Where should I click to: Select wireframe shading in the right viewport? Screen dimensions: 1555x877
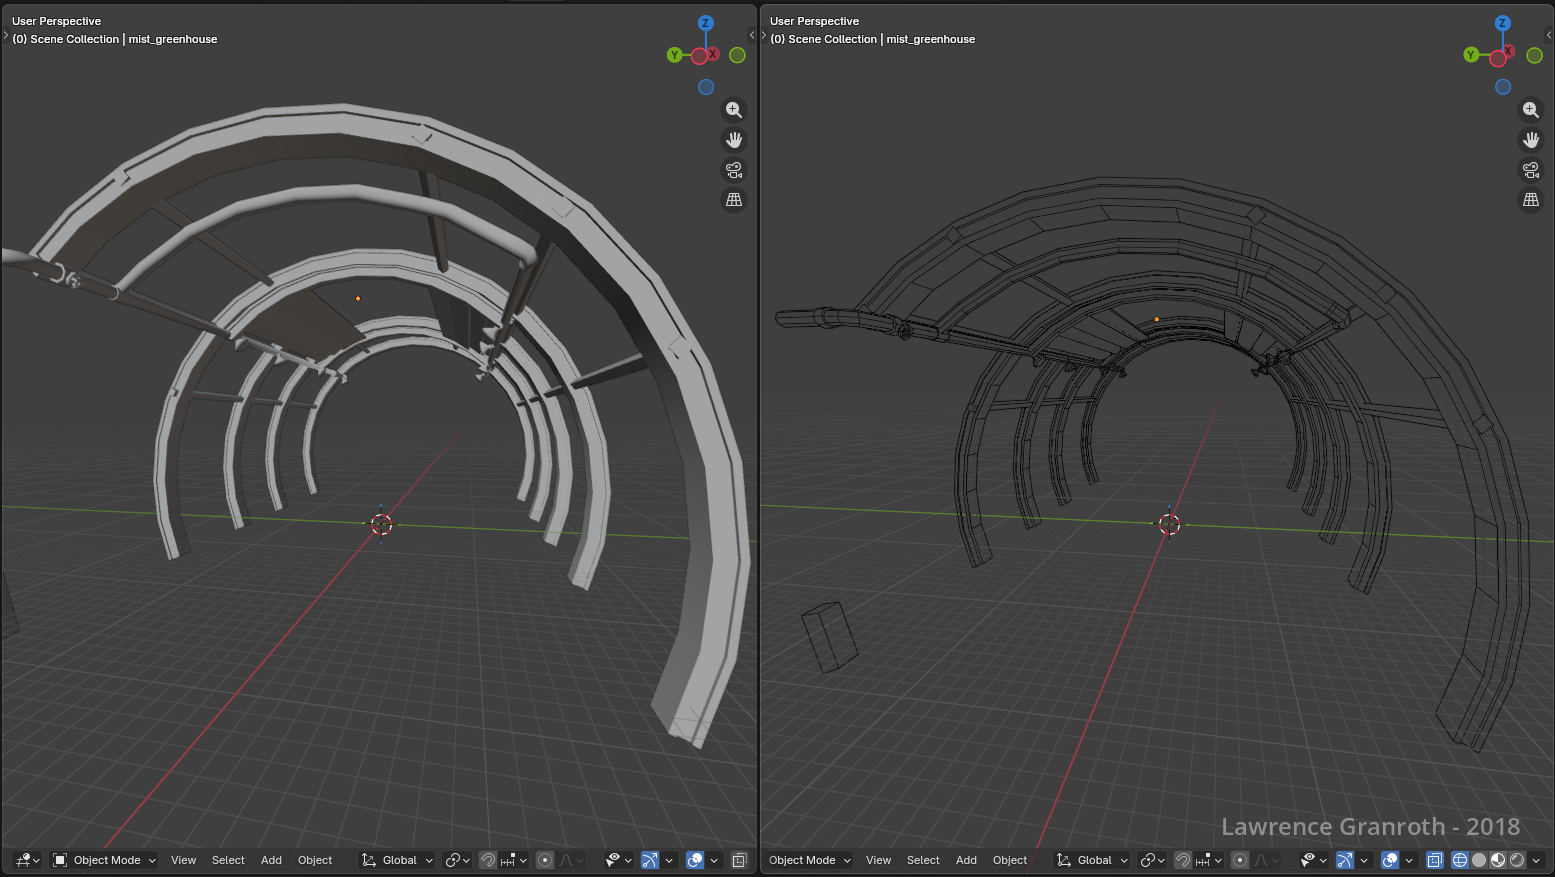(x=1460, y=860)
